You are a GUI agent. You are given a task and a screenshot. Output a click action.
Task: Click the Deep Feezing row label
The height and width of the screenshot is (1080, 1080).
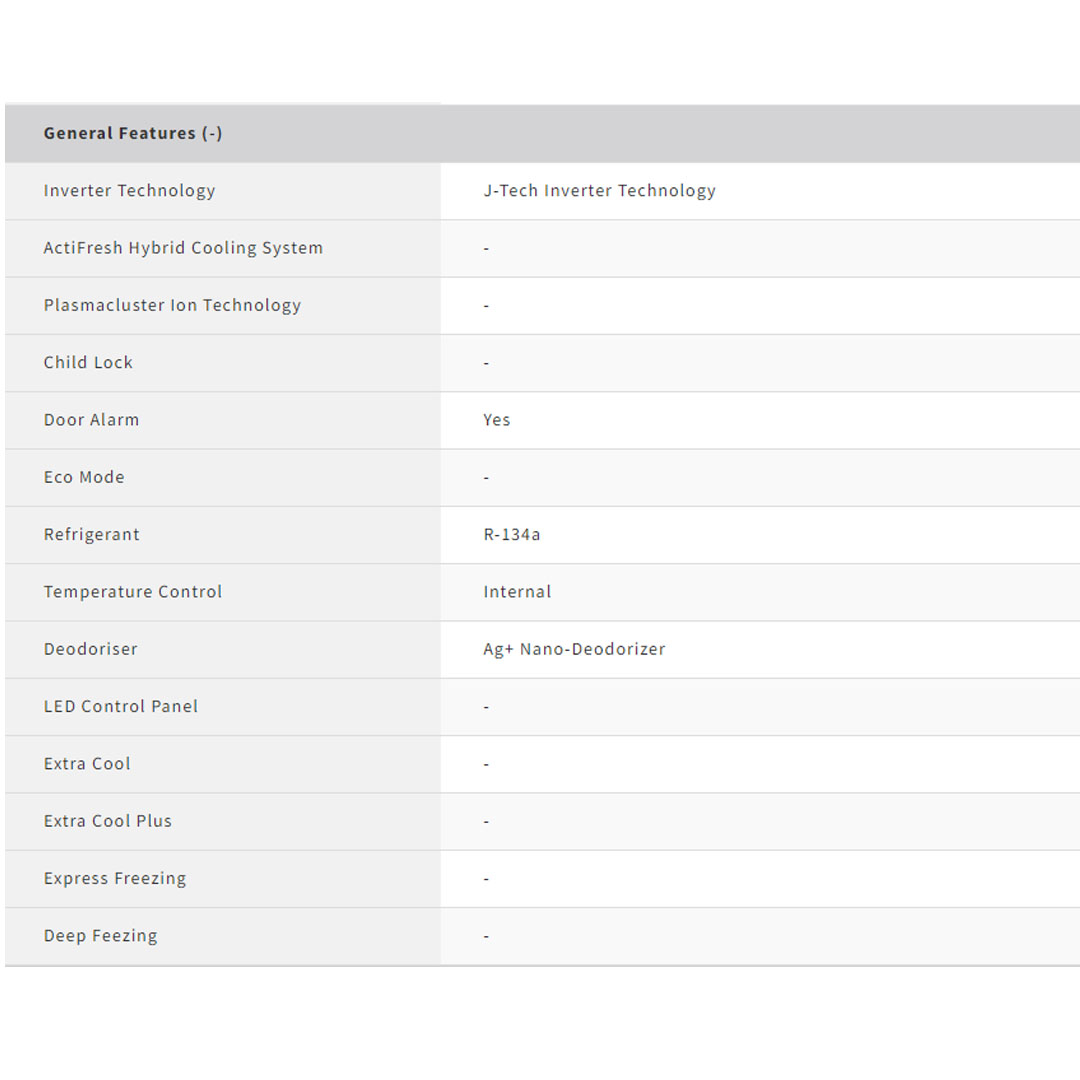coord(100,936)
